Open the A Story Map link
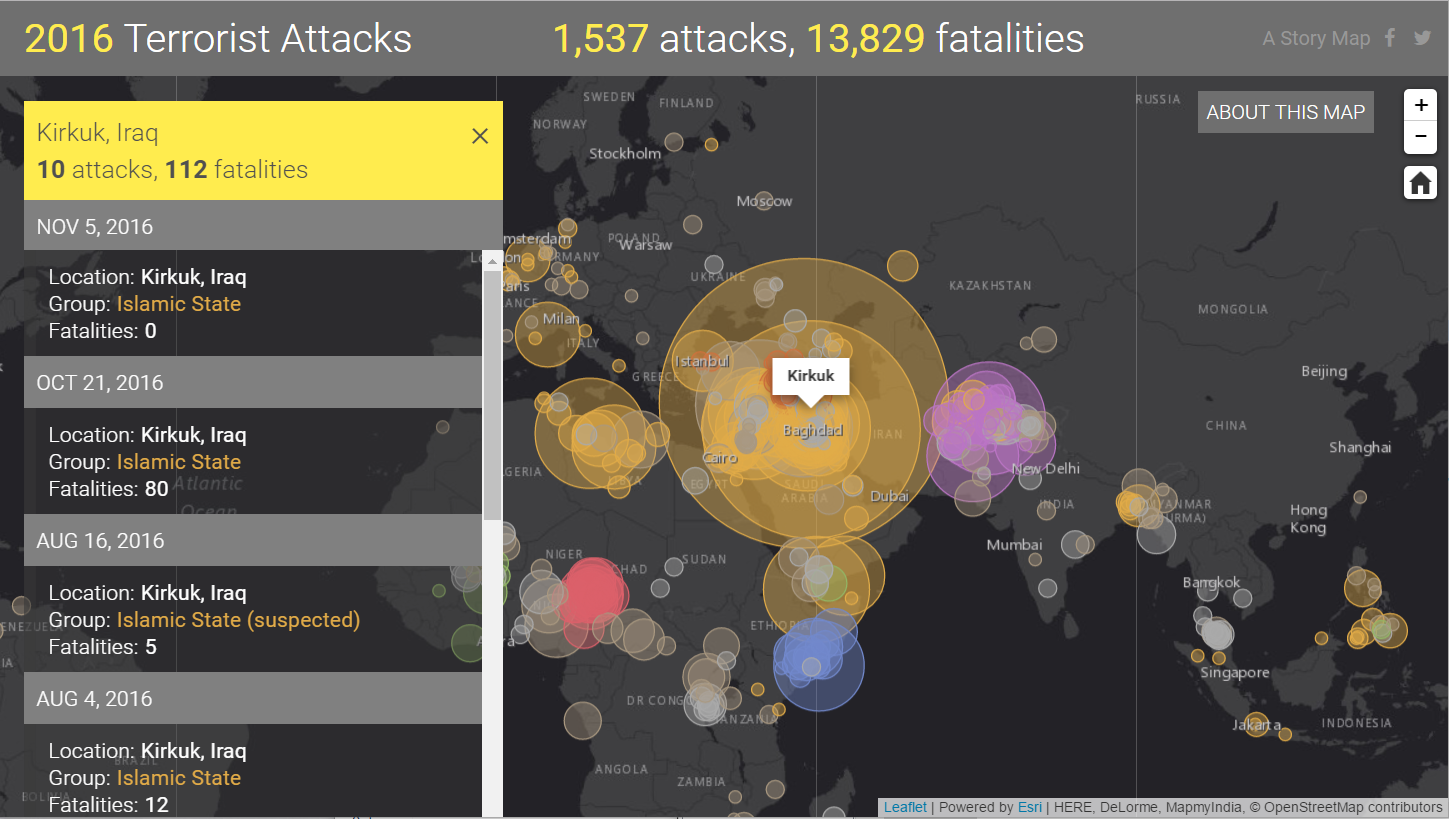 tap(1316, 38)
